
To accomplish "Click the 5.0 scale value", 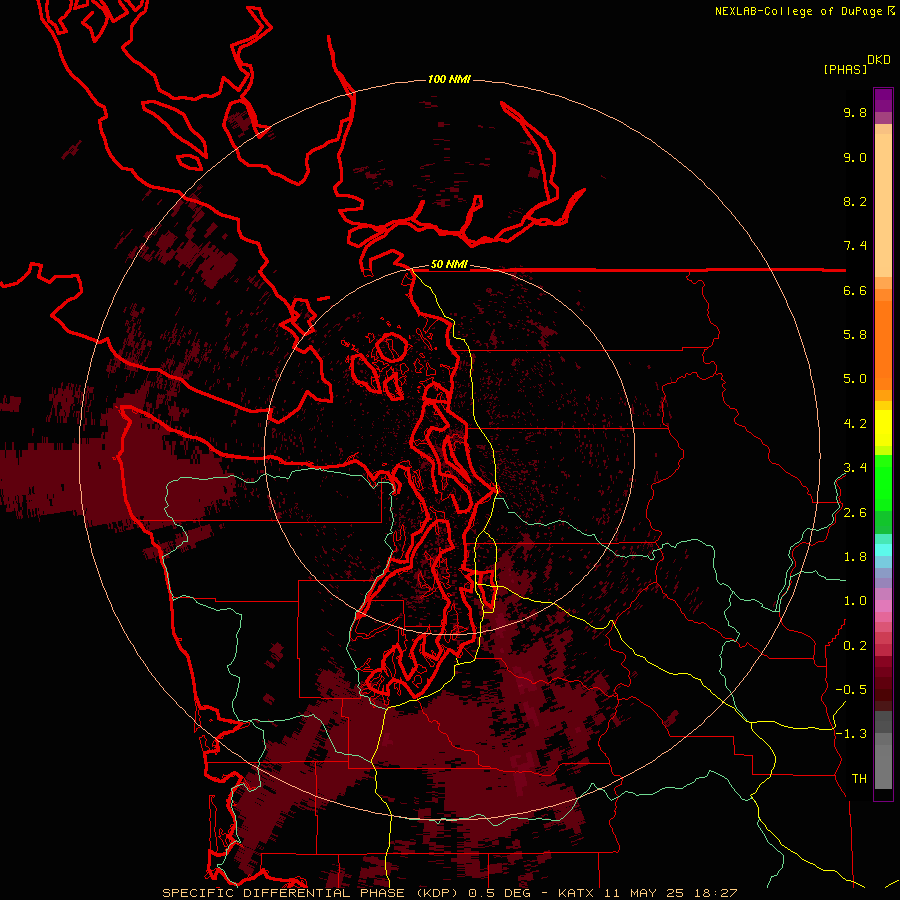I will [855, 379].
